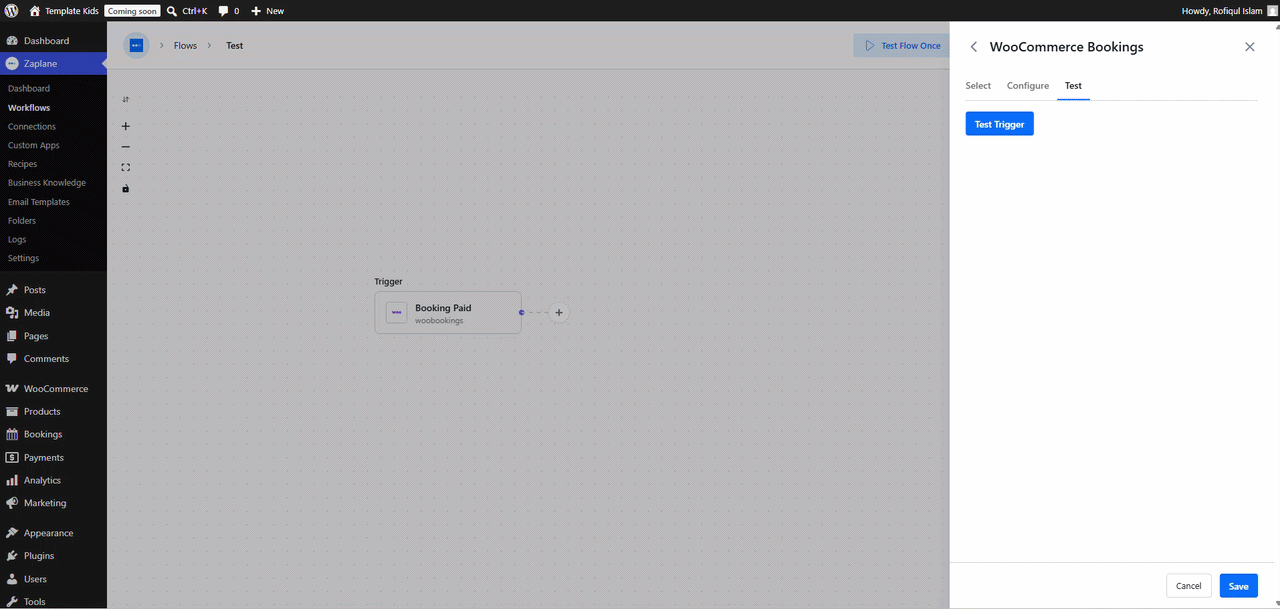
Task: Open the Logs submenu
Action: pos(17,239)
